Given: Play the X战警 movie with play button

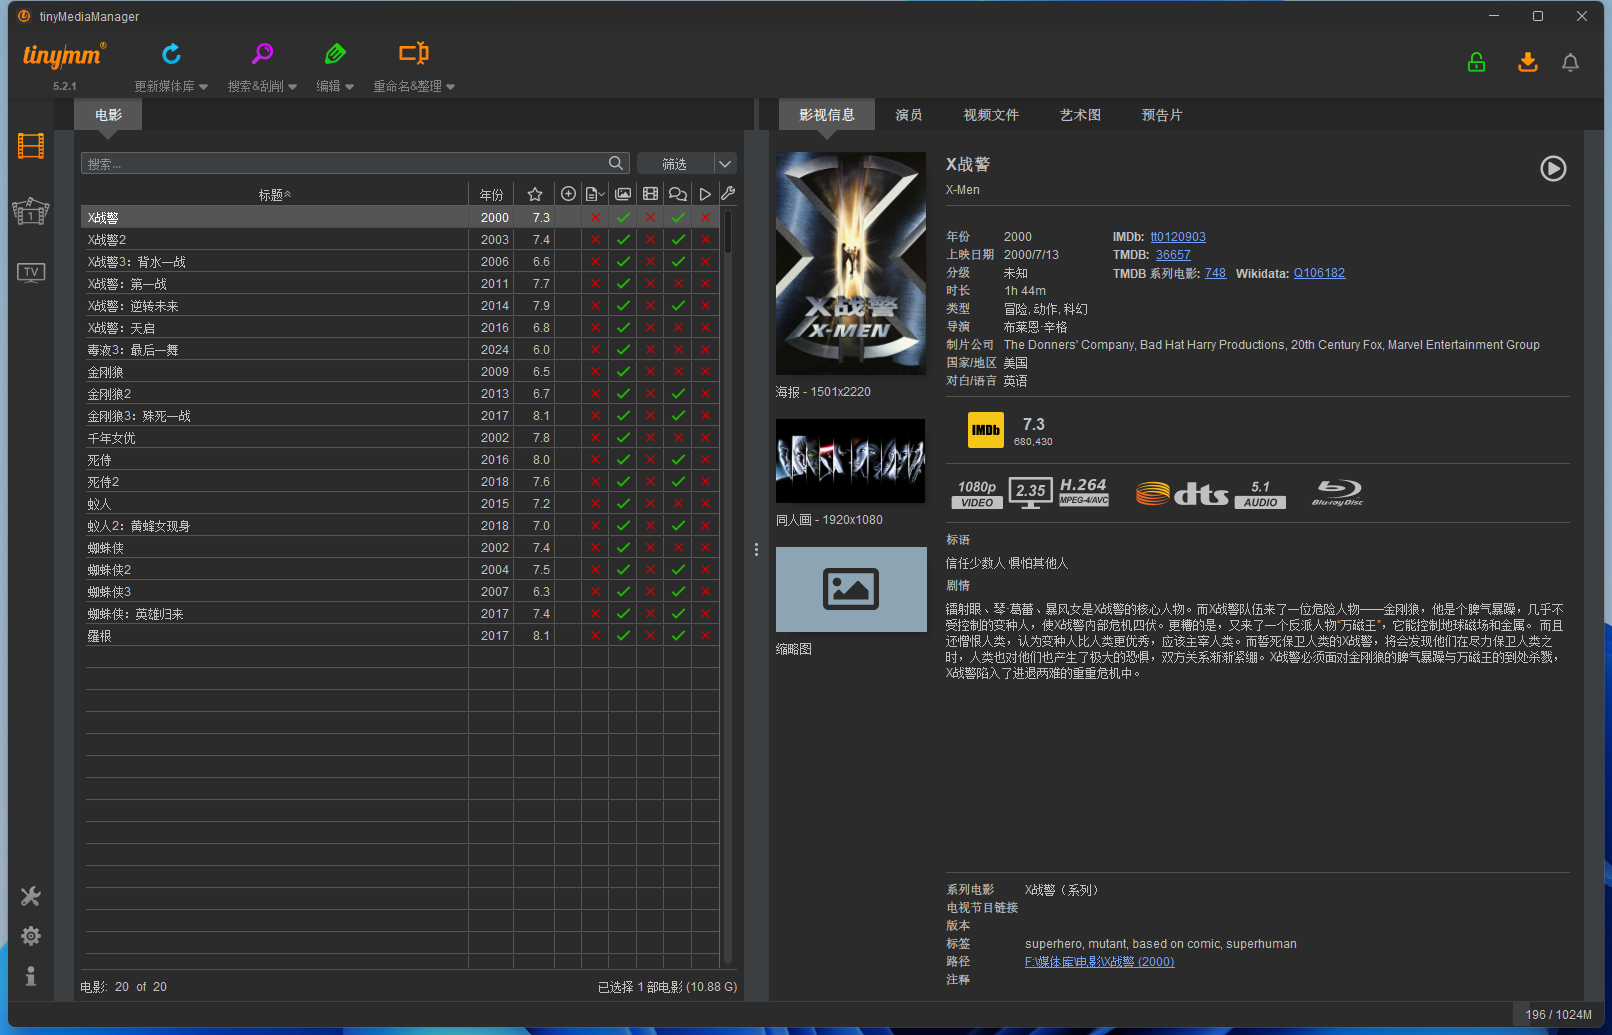Looking at the screenshot, I should point(1552,169).
